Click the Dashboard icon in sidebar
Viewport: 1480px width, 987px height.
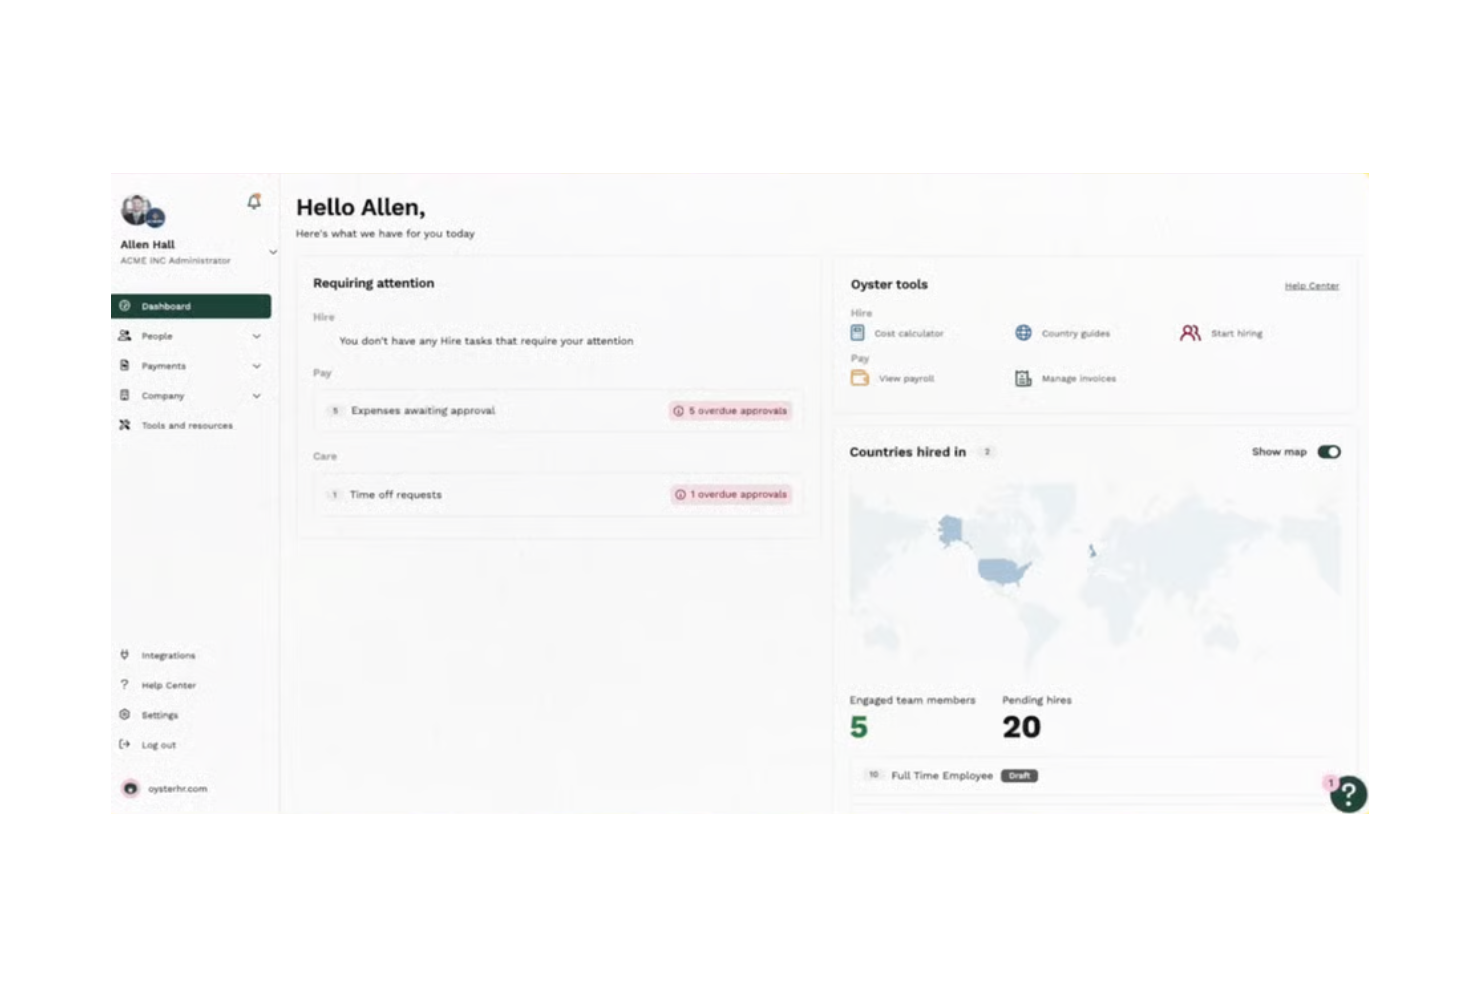(x=125, y=306)
